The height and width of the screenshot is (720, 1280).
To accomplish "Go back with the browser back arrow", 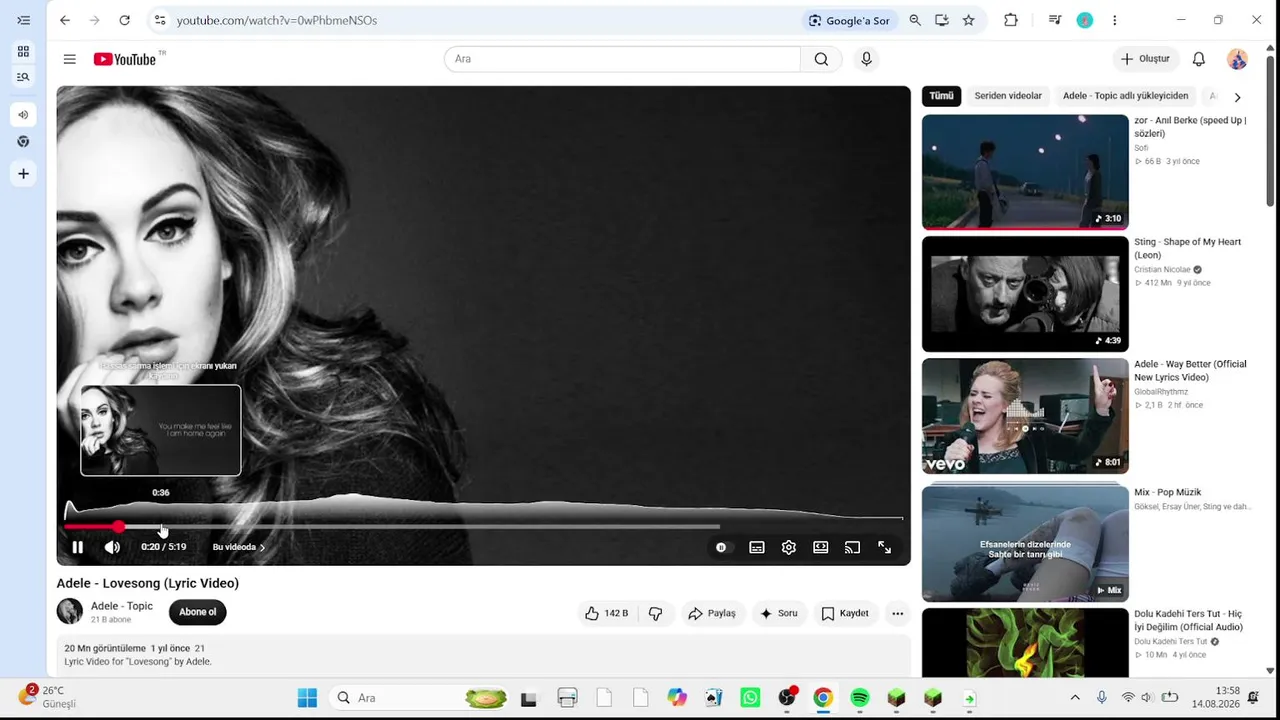I will tap(65, 20).
